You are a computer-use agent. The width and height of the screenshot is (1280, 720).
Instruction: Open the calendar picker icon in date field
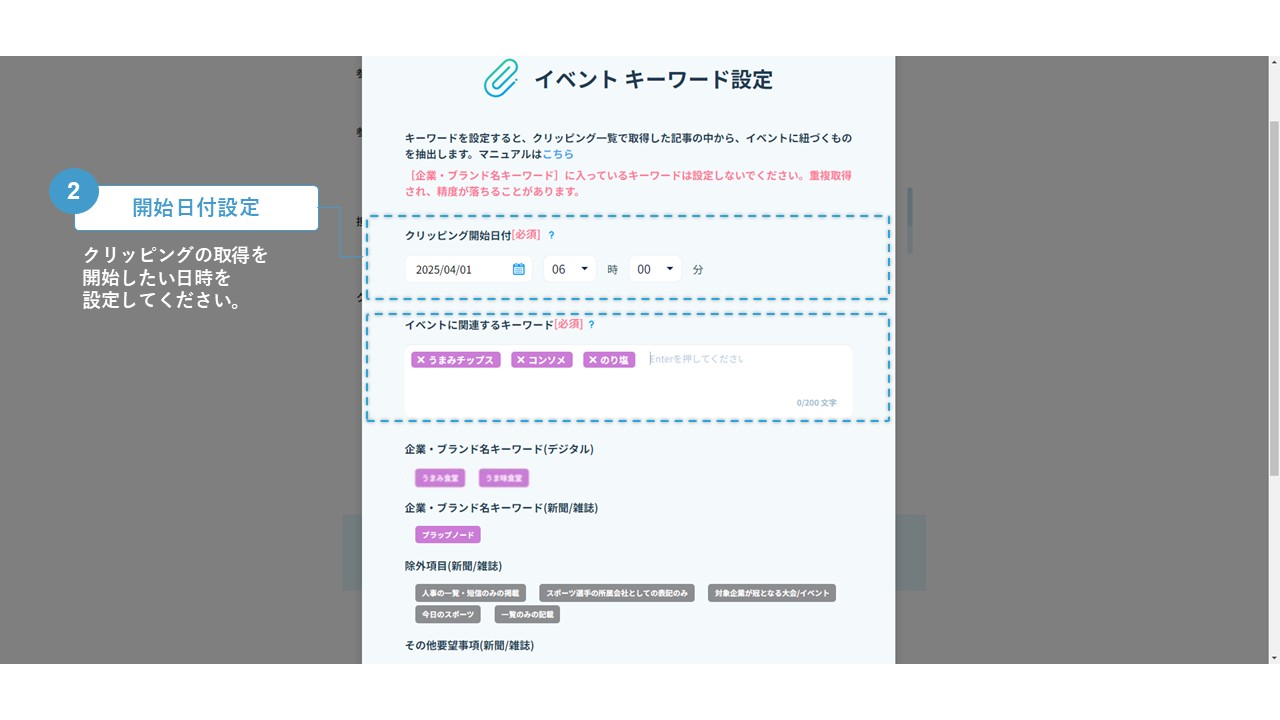(x=518, y=269)
